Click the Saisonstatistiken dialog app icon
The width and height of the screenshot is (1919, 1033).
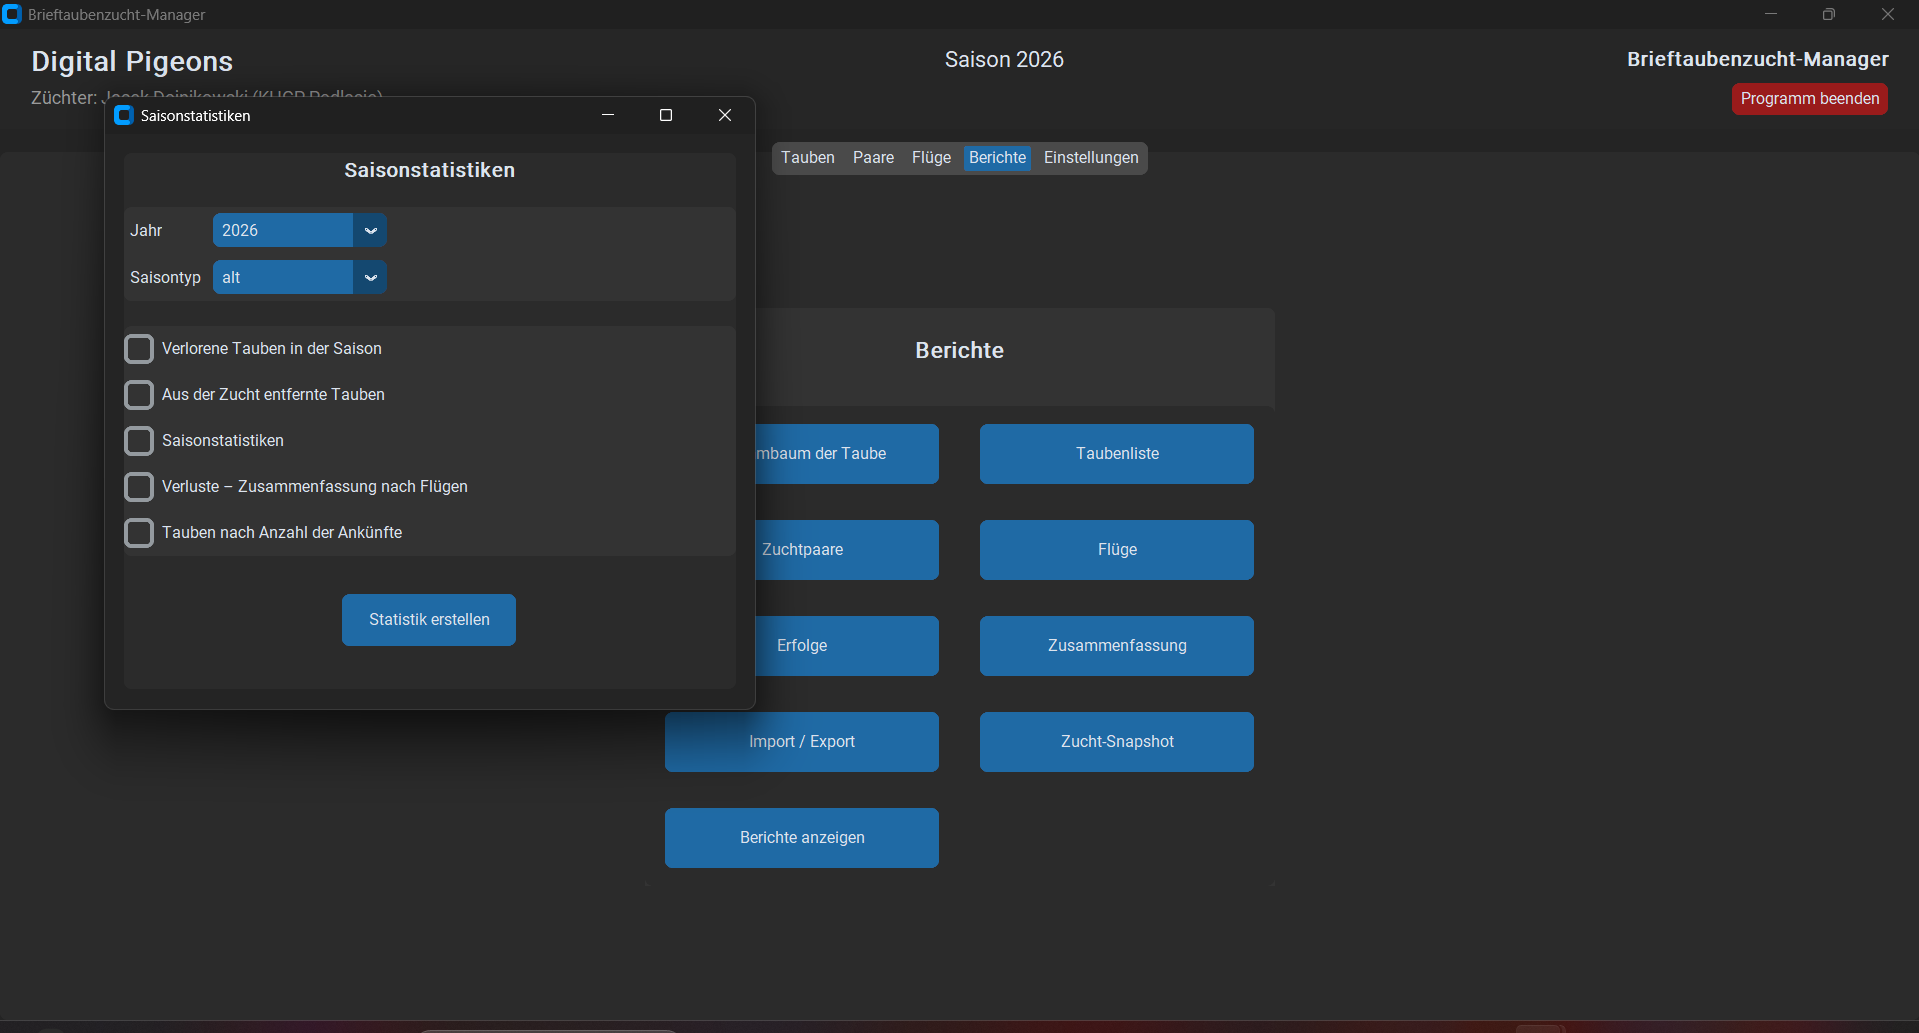pos(124,115)
